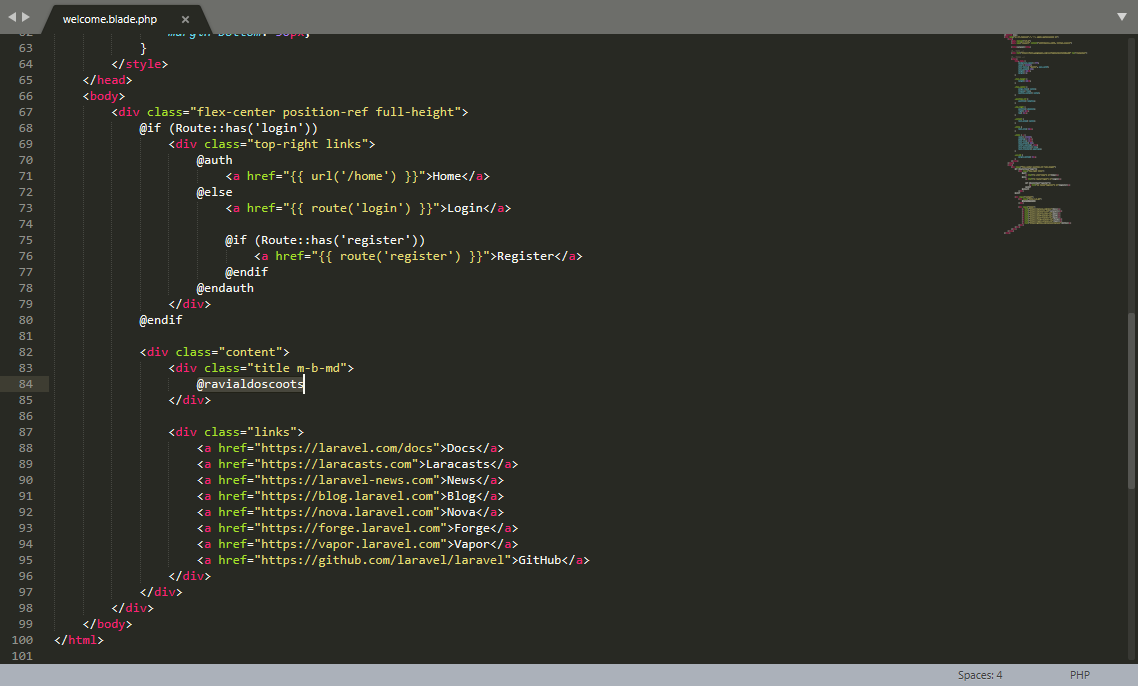Click the https://blog.laravel.com URL

pos(347,496)
